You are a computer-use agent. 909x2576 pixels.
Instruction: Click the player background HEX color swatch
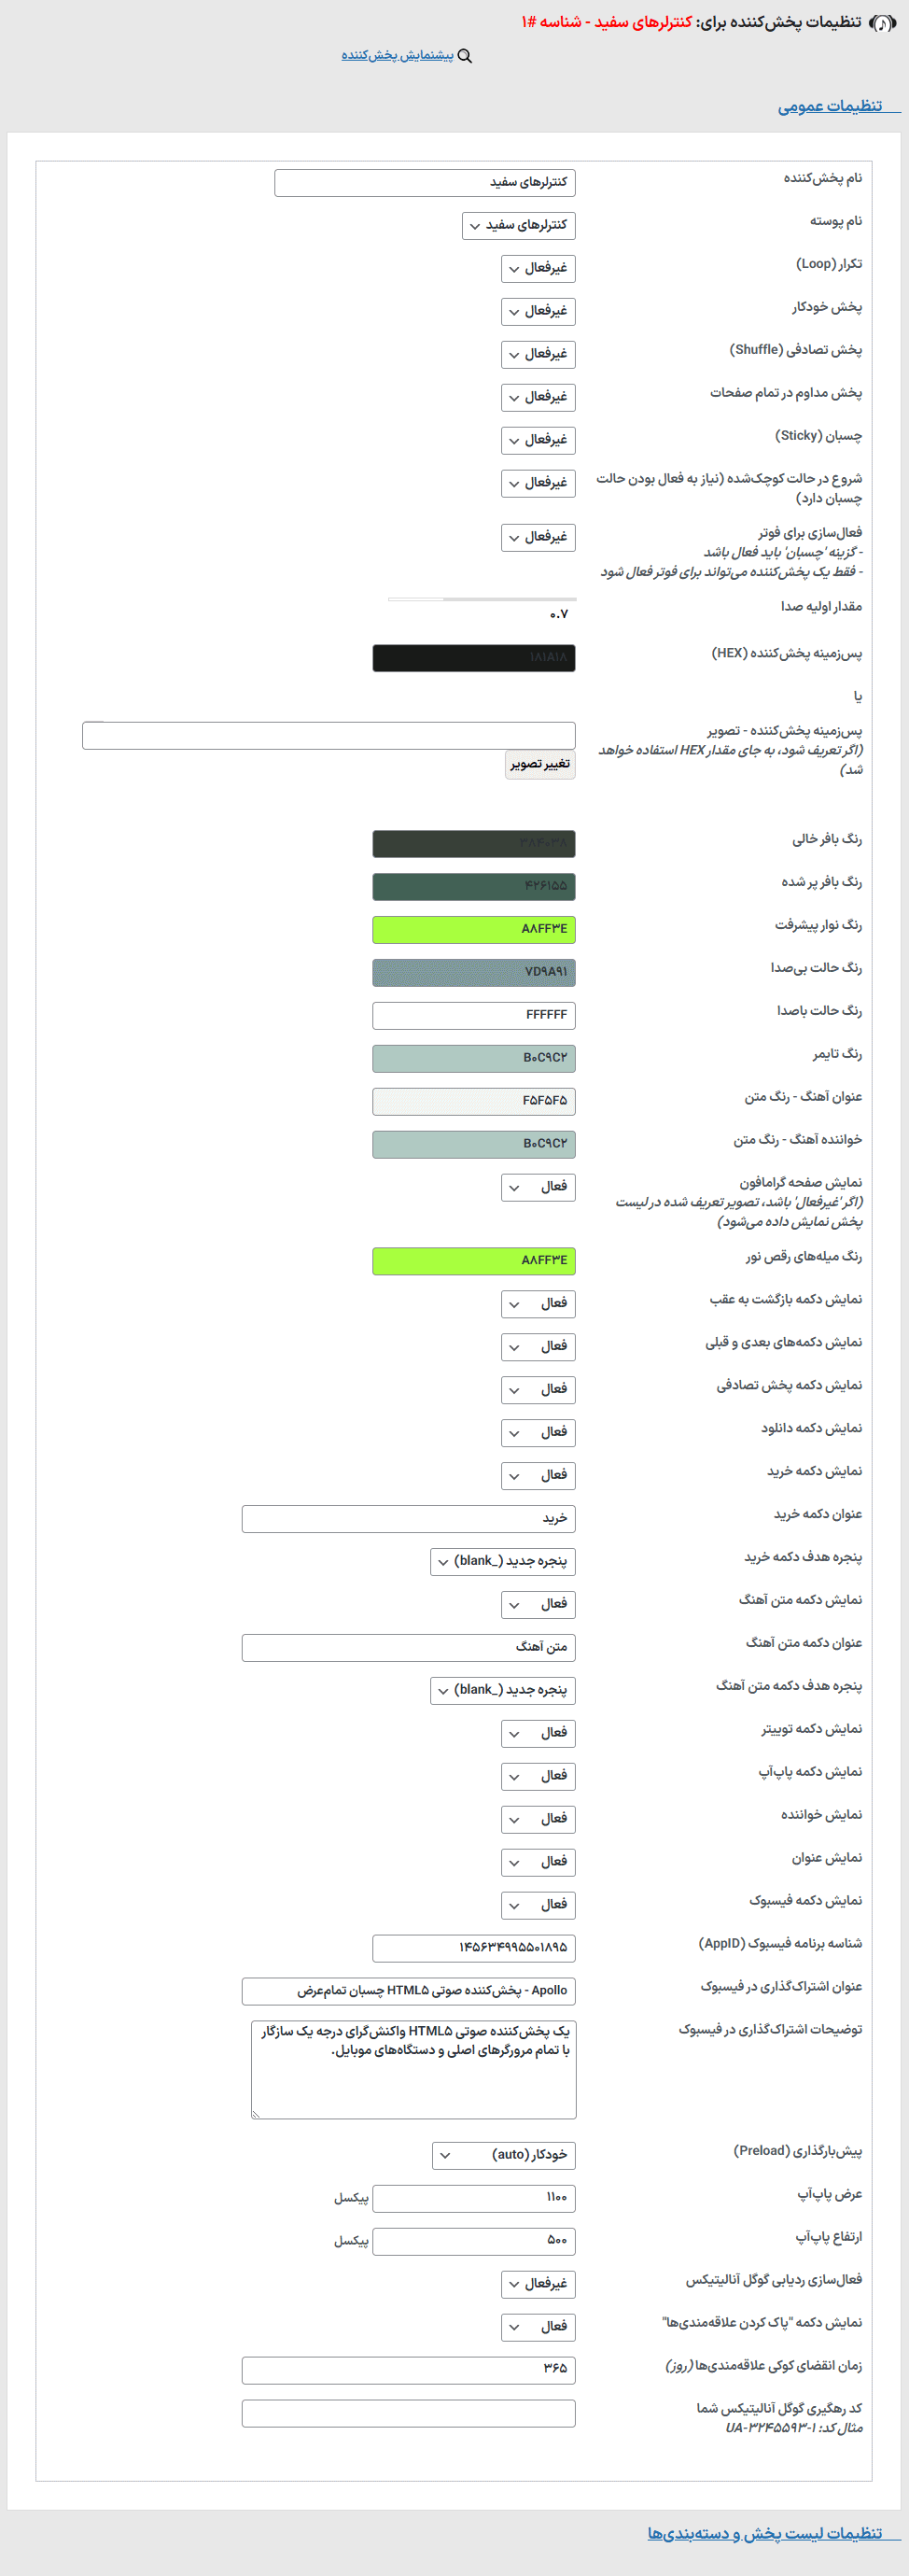(x=473, y=658)
